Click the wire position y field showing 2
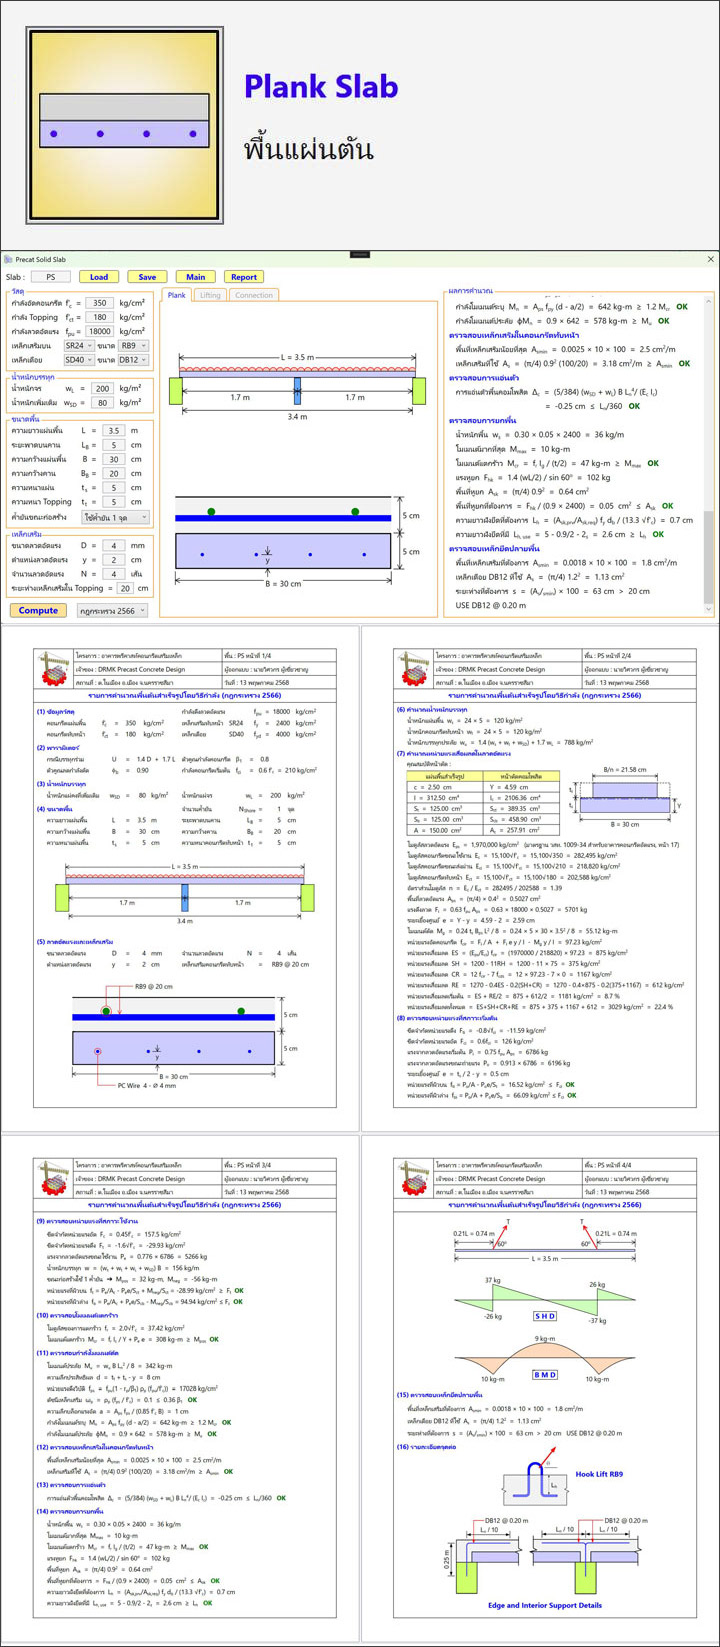The image size is (720, 1647). coord(116,560)
